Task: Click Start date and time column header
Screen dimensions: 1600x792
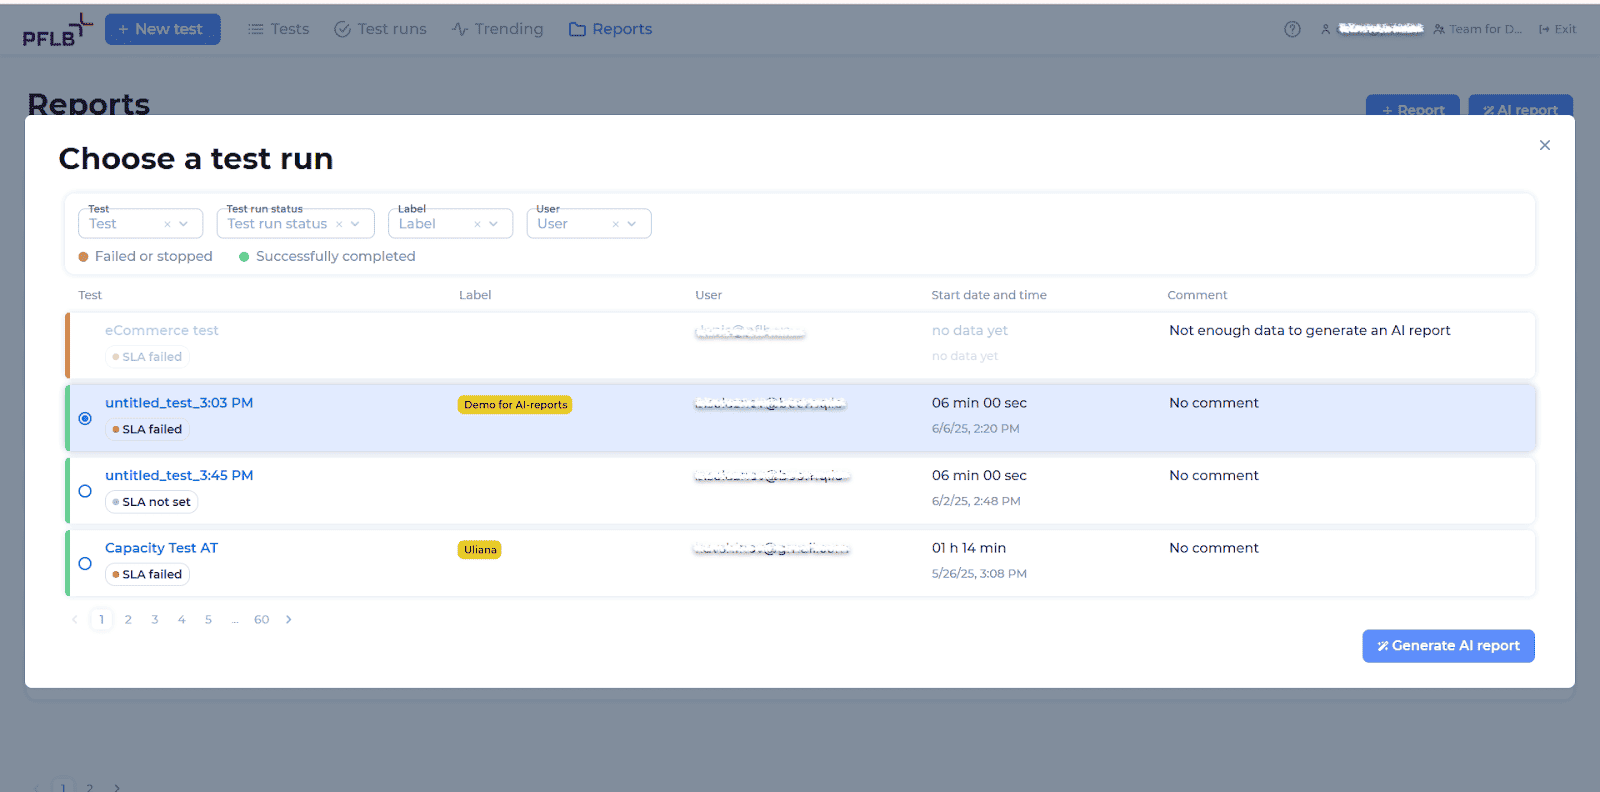Action: tap(989, 295)
